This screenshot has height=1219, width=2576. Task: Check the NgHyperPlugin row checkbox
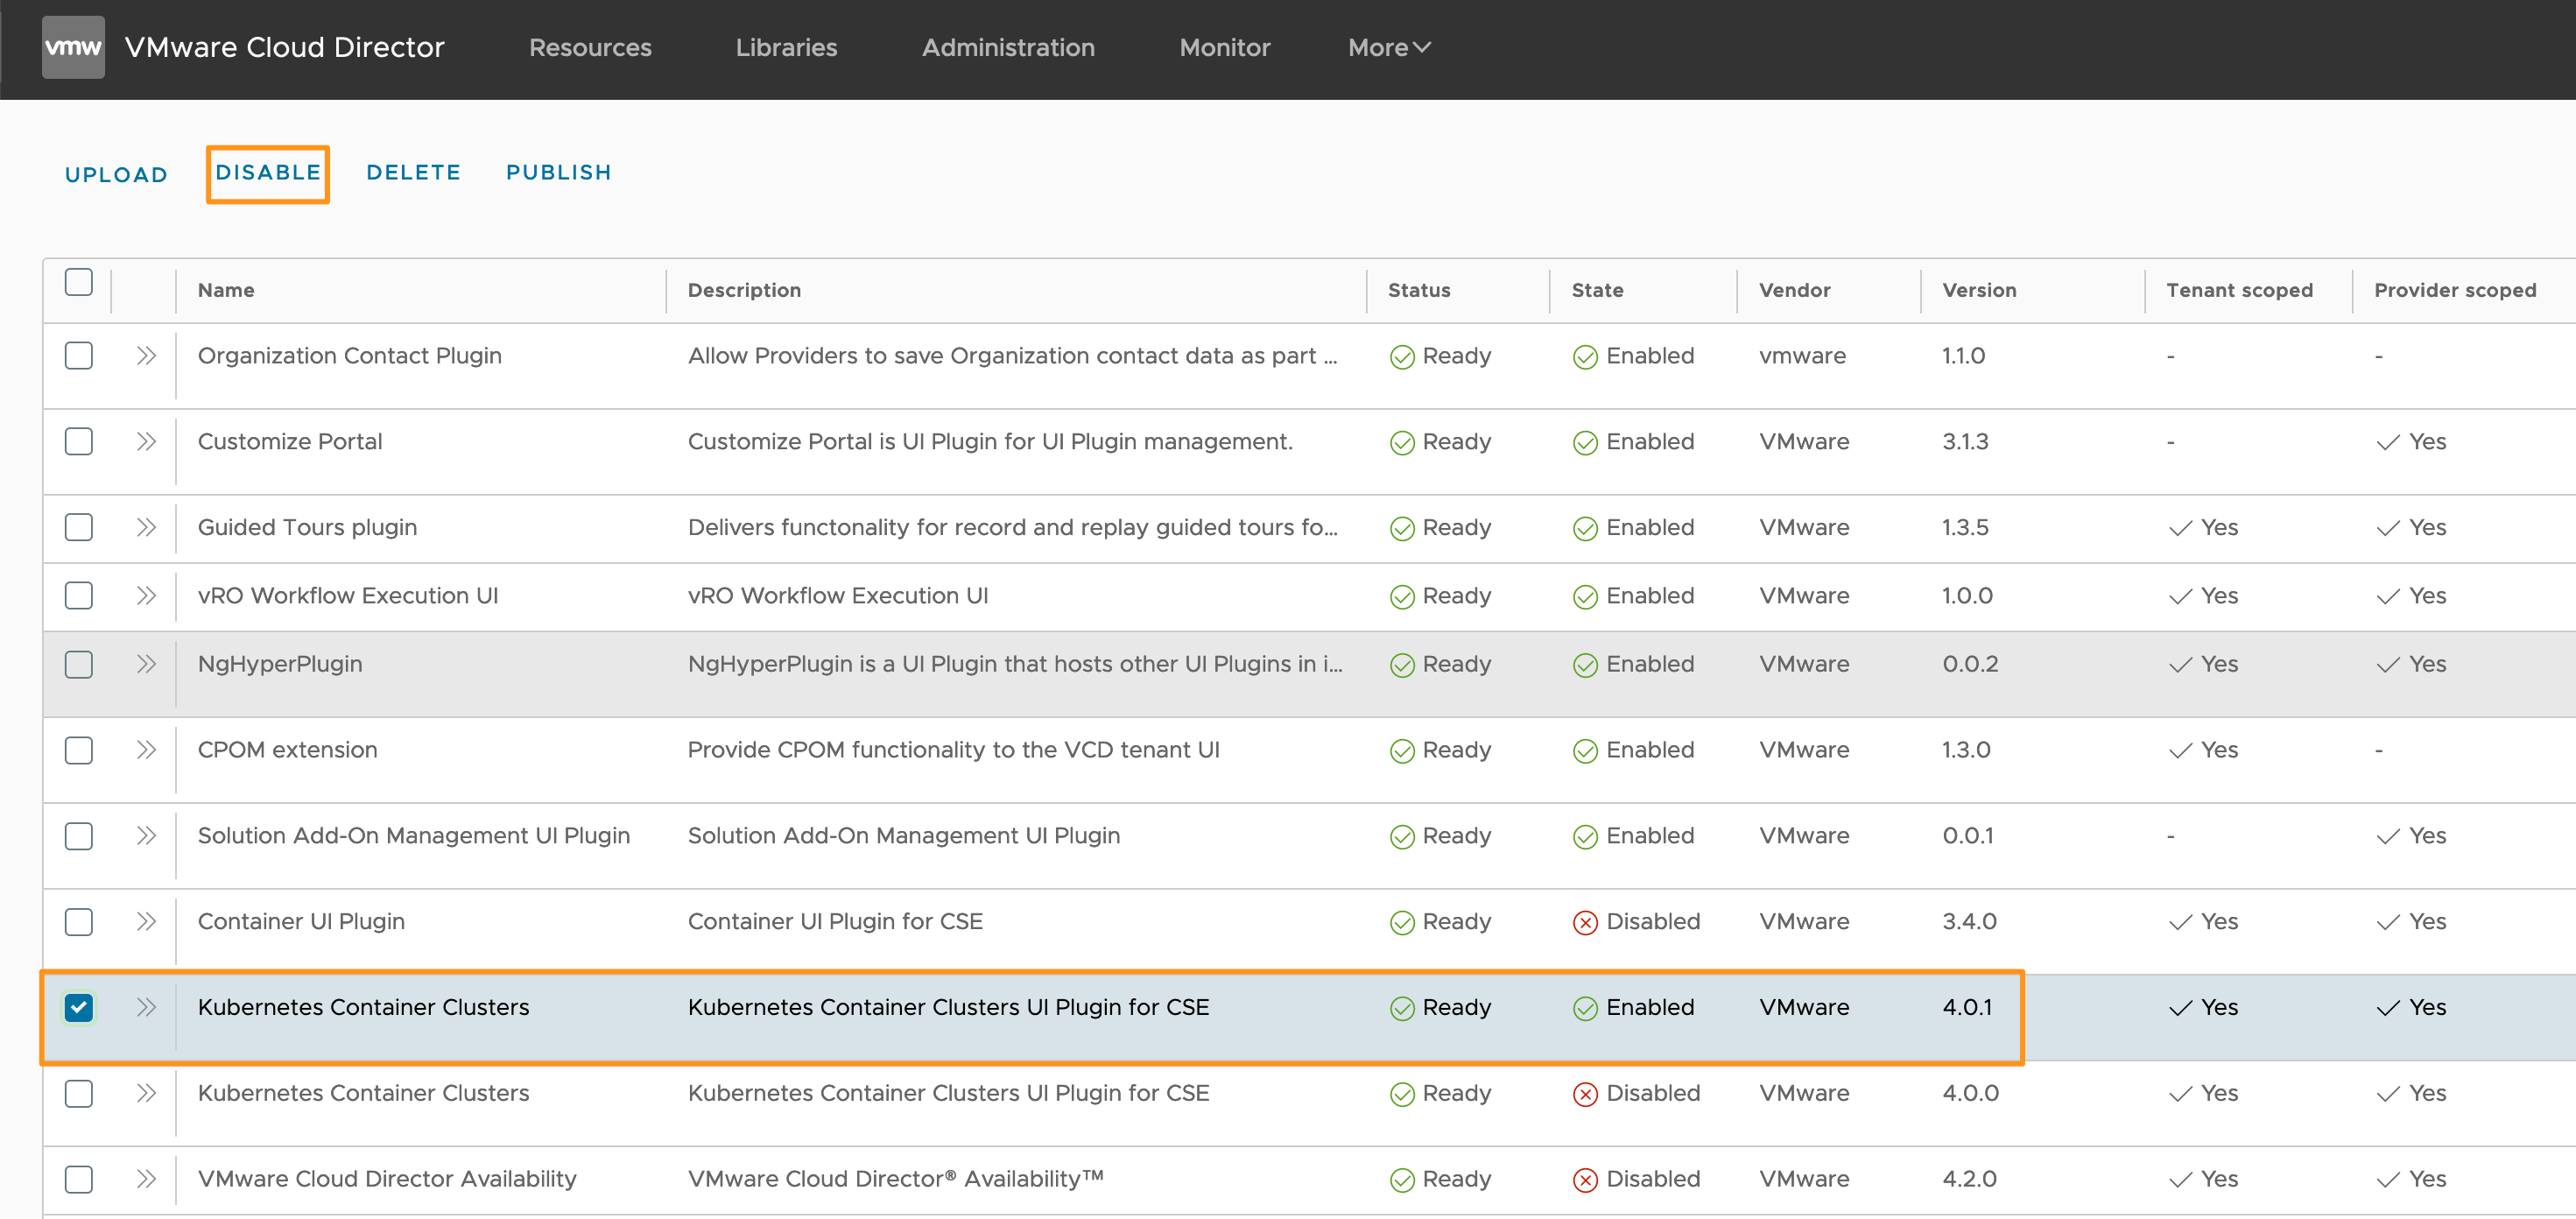[x=79, y=665]
